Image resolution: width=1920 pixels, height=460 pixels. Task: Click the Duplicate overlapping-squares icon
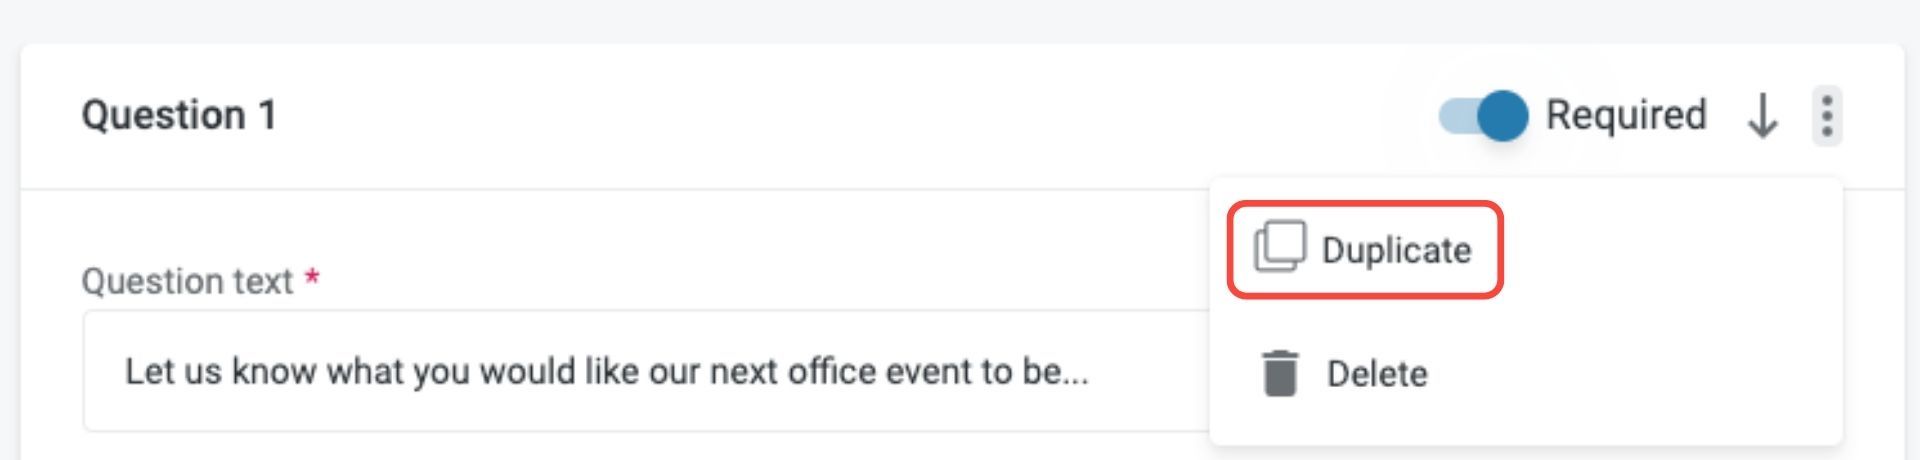(1279, 247)
